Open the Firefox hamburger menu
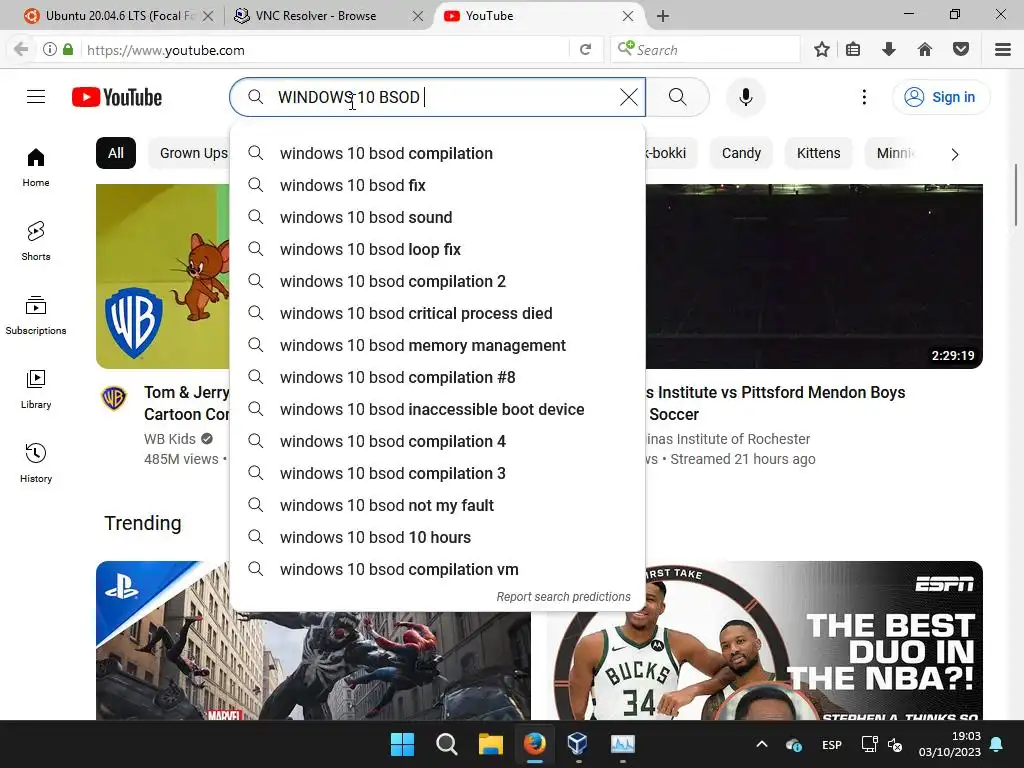1024x768 pixels. click(1003, 50)
